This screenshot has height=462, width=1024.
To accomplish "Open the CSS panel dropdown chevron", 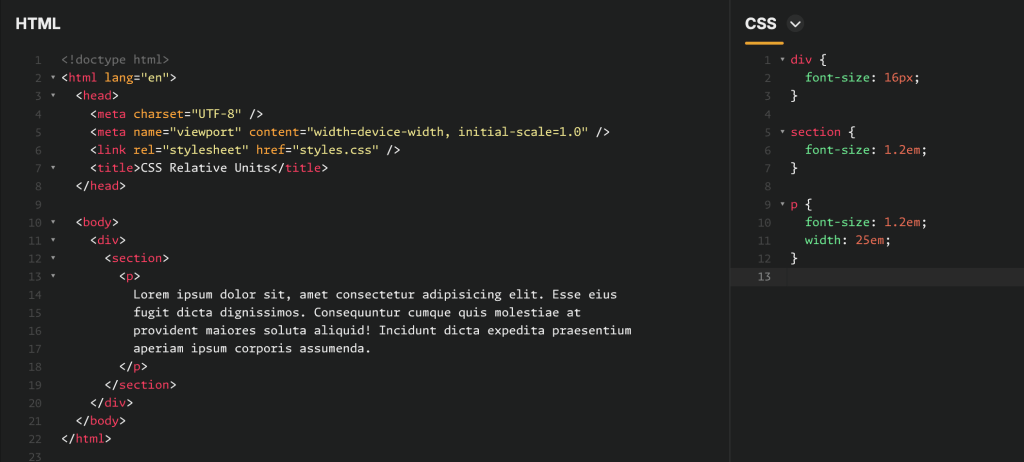I will (x=796, y=24).
